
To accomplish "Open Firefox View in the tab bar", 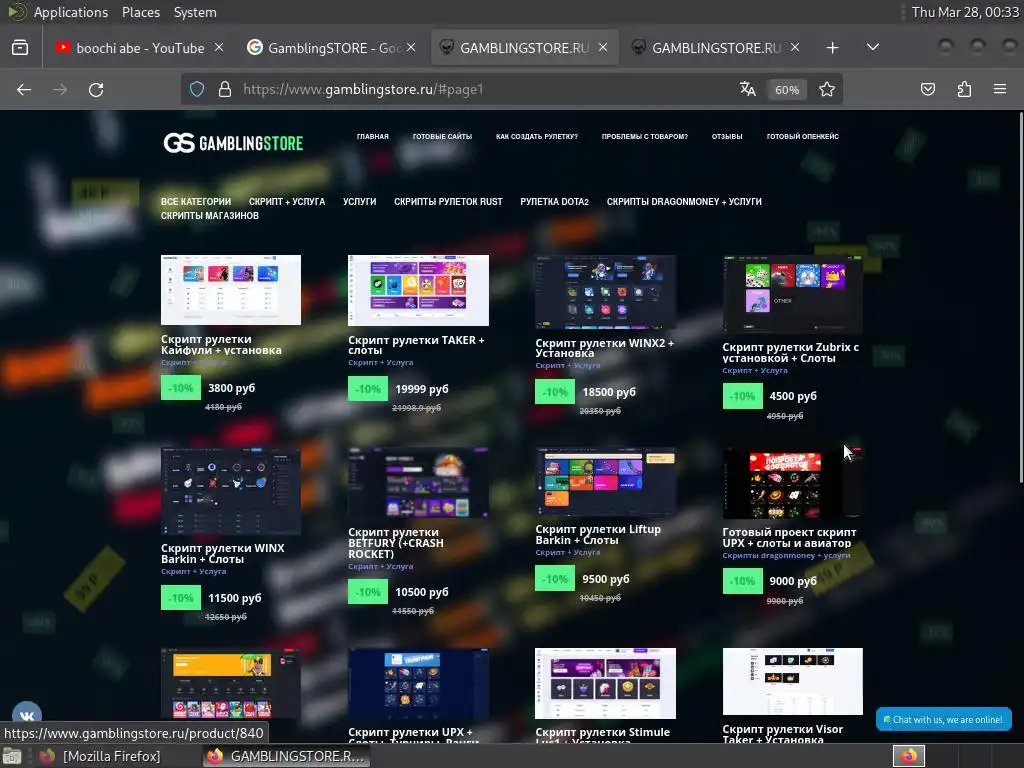I will [20, 48].
